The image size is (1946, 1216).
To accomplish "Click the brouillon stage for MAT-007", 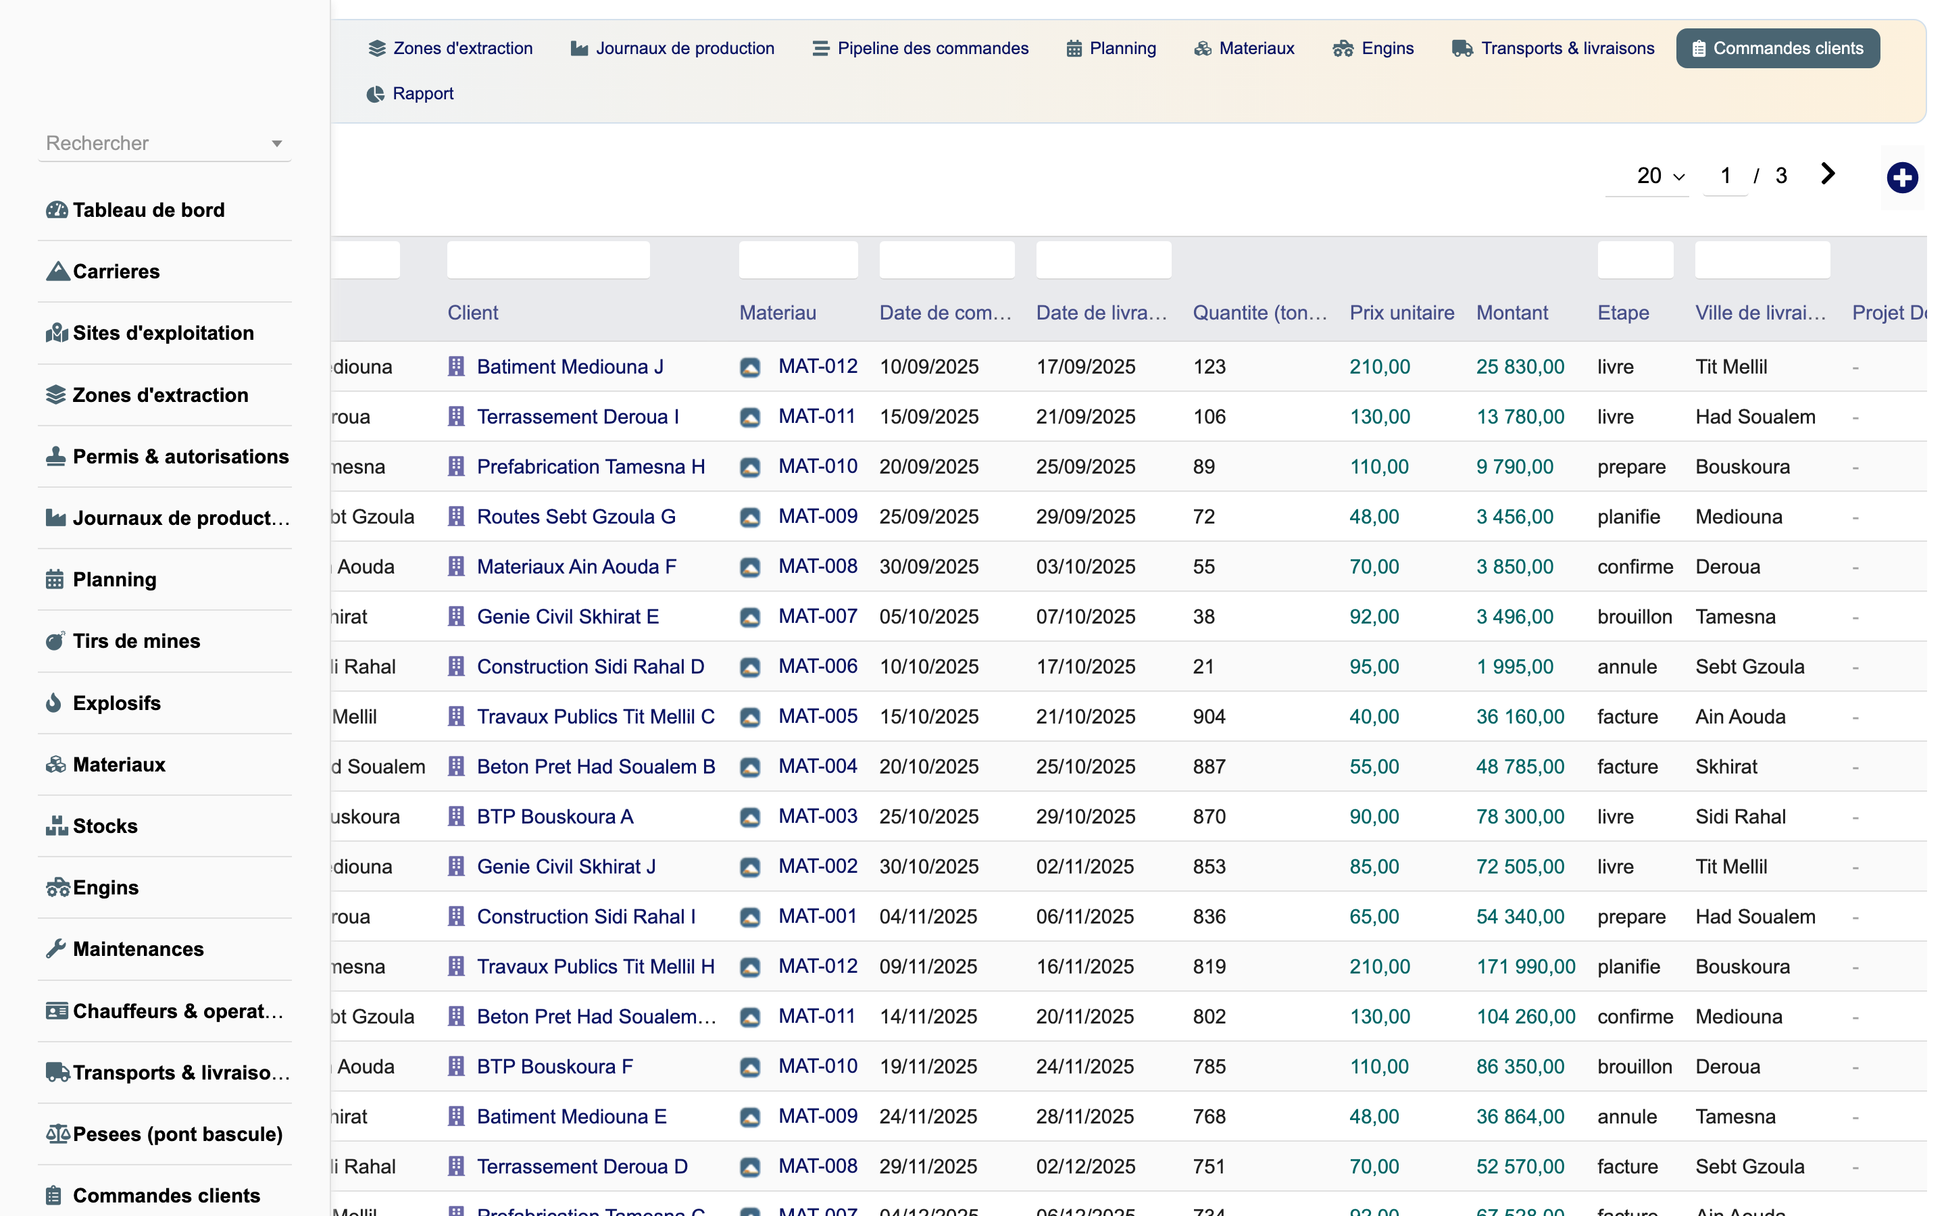I will tap(1635, 617).
